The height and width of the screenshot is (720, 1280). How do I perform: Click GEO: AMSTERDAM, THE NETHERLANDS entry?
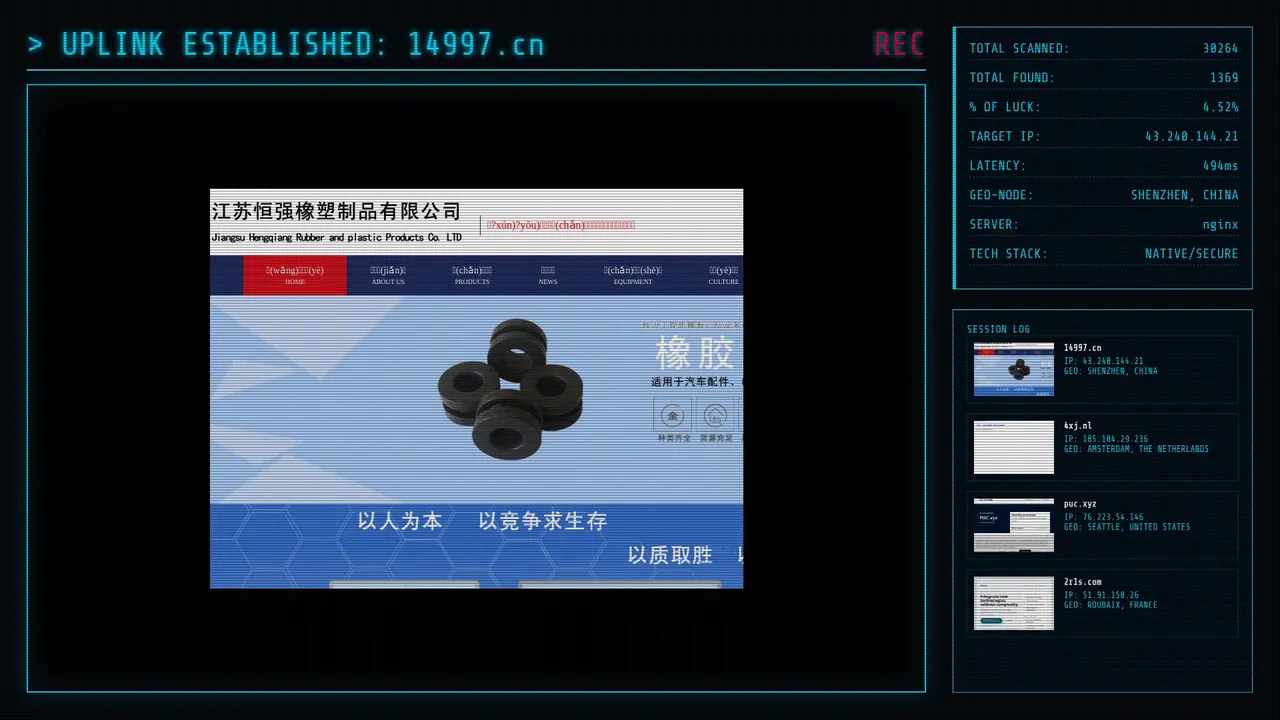(x=1136, y=449)
